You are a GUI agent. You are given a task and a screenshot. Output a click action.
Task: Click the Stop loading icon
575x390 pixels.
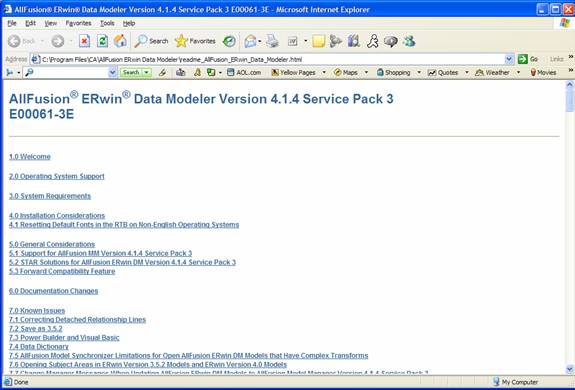(84, 41)
